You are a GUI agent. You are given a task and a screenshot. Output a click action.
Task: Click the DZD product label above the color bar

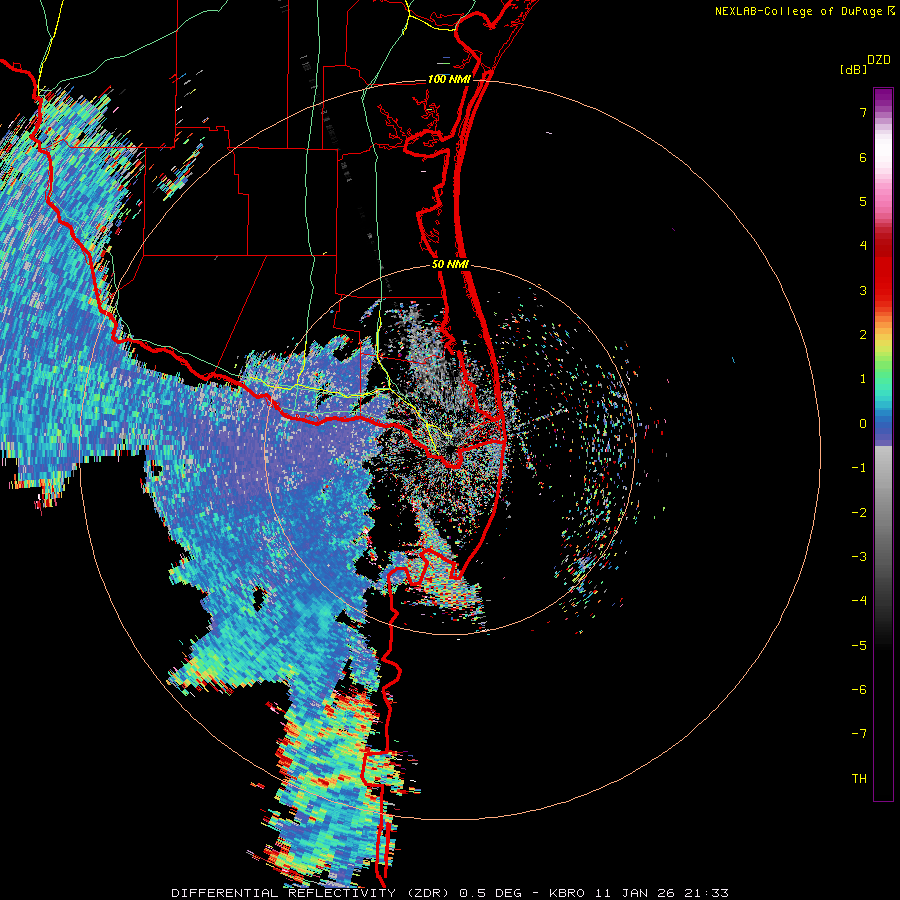879,60
